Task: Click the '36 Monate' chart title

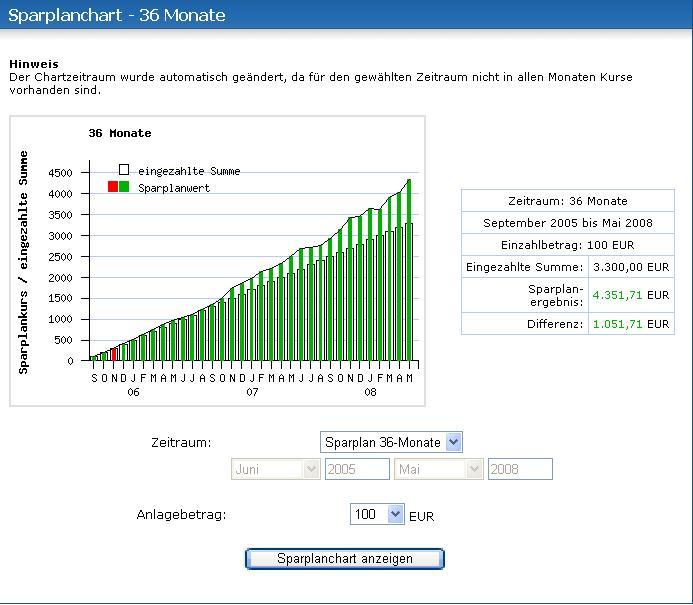Action: tap(120, 133)
